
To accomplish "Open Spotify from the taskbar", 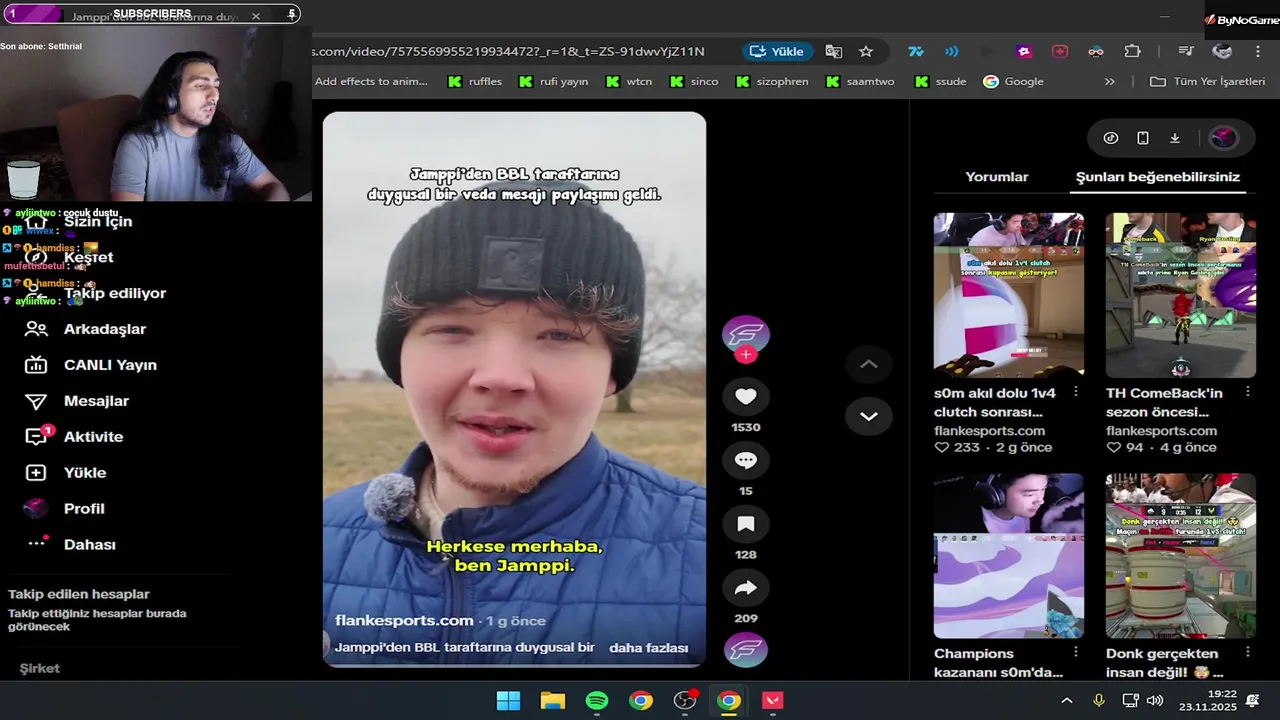I will coord(597,700).
